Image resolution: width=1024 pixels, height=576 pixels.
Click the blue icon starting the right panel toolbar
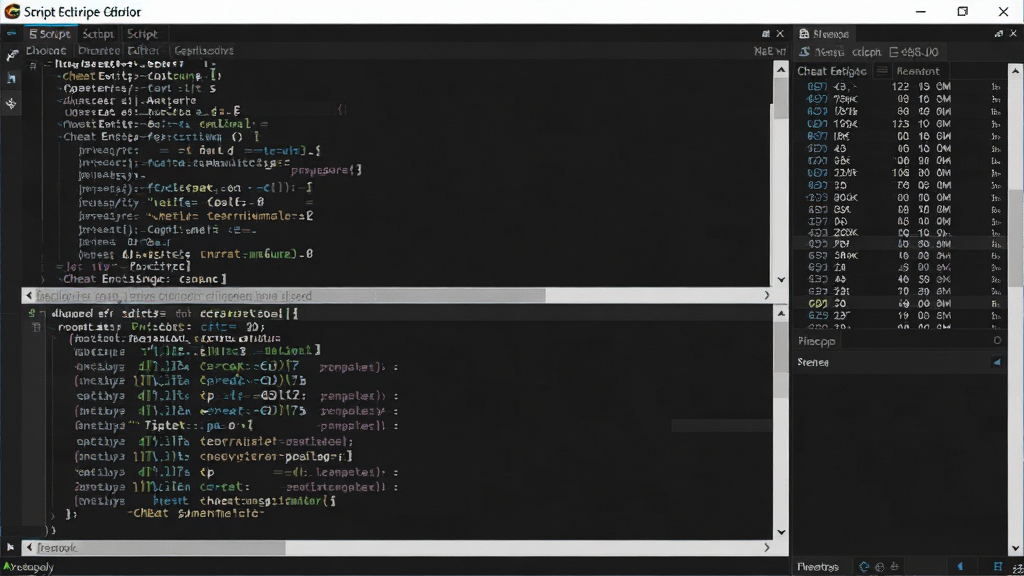pyautogui.click(x=805, y=52)
